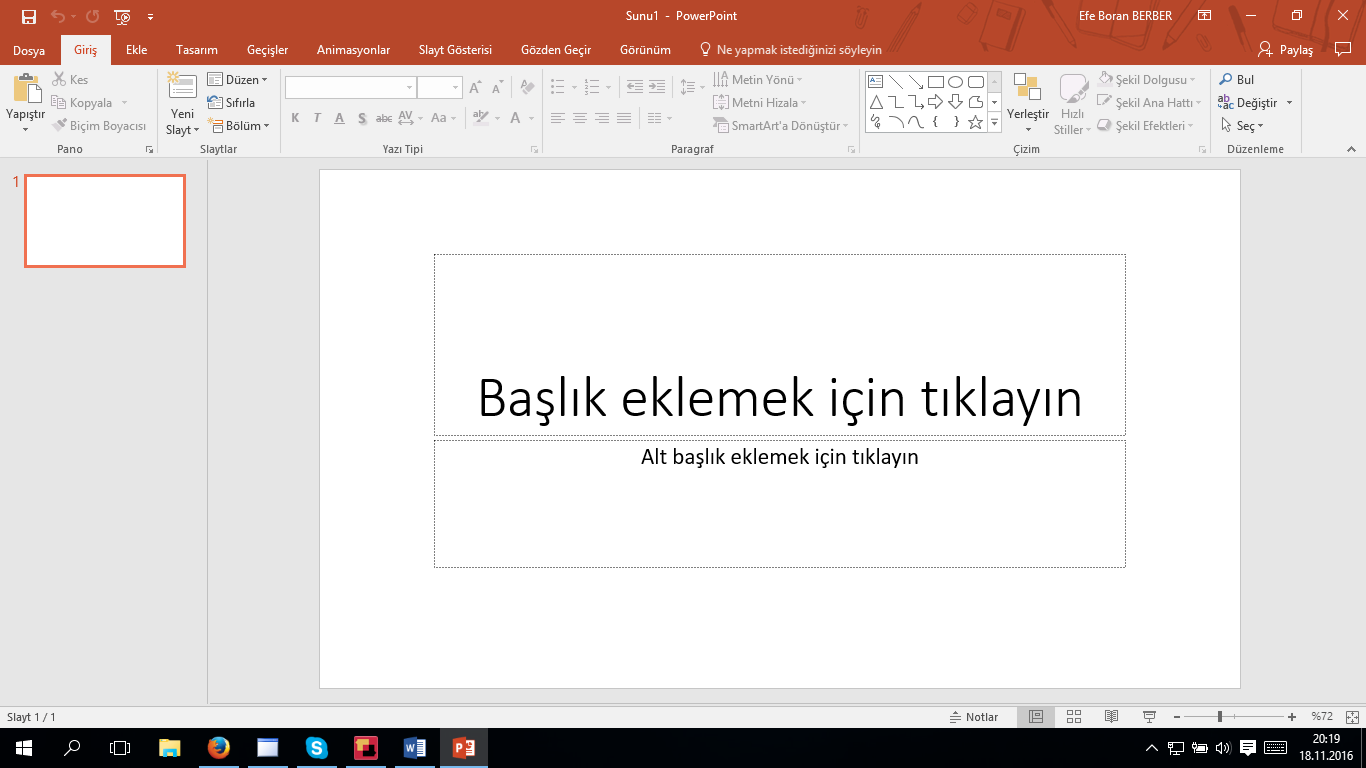Open PowerPoint icon in Windows taskbar
The height and width of the screenshot is (768, 1366).
coord(463,747)
